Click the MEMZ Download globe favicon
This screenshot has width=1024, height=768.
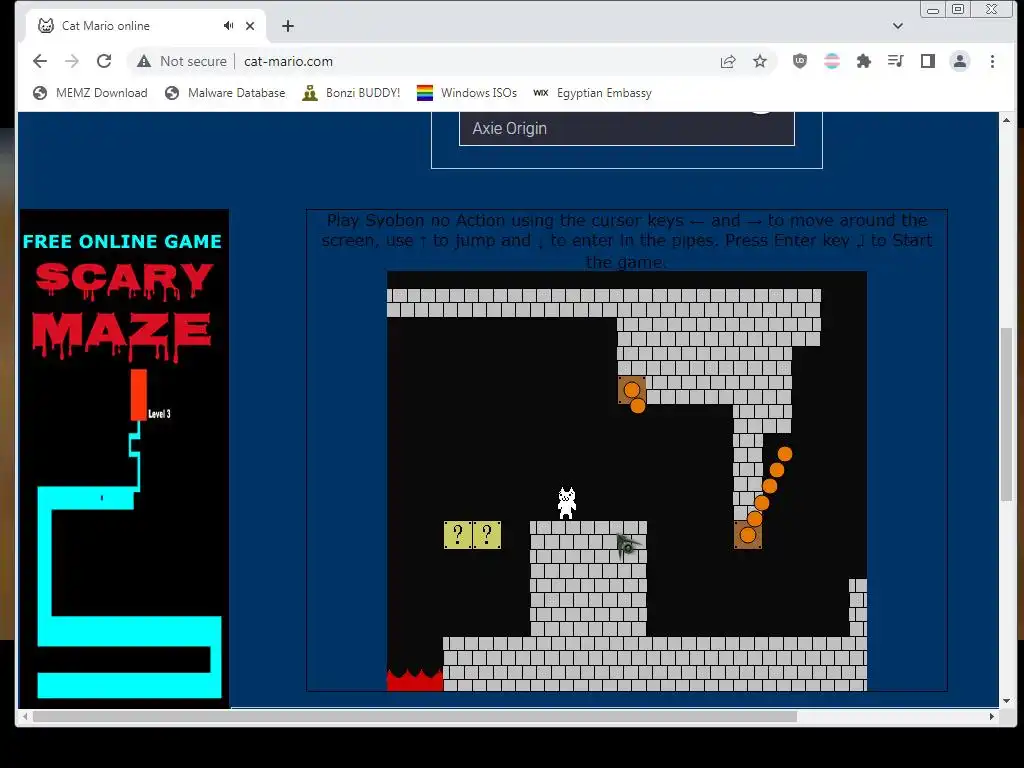(40, 93)
